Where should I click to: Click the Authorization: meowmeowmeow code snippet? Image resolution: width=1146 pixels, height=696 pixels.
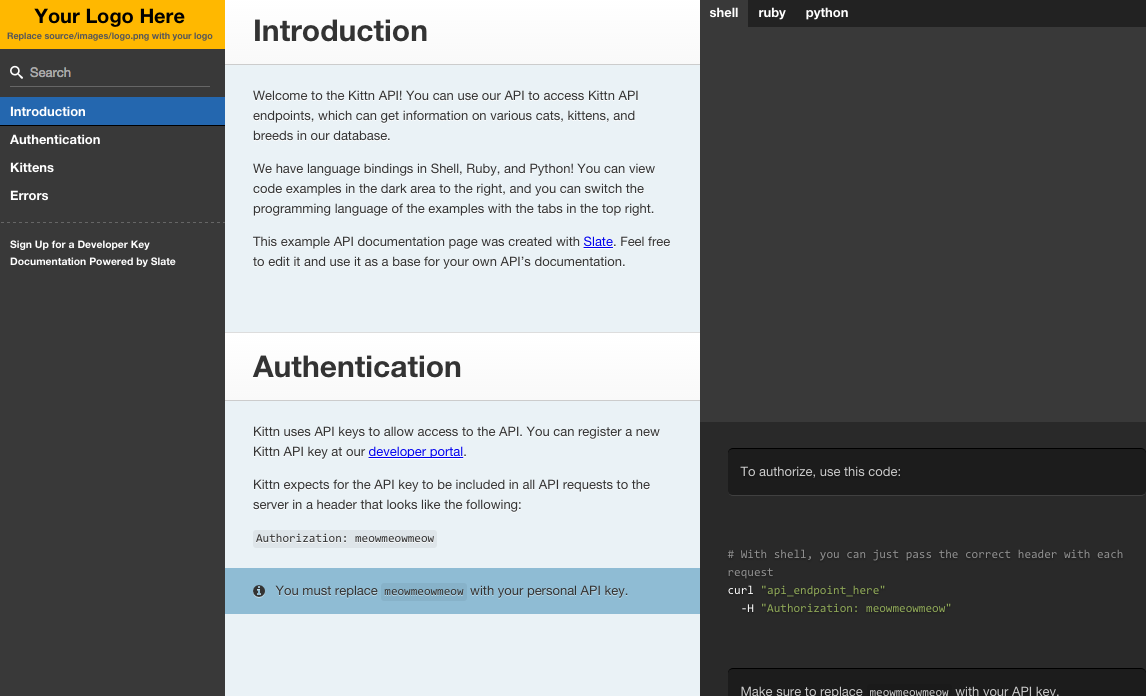344,538
